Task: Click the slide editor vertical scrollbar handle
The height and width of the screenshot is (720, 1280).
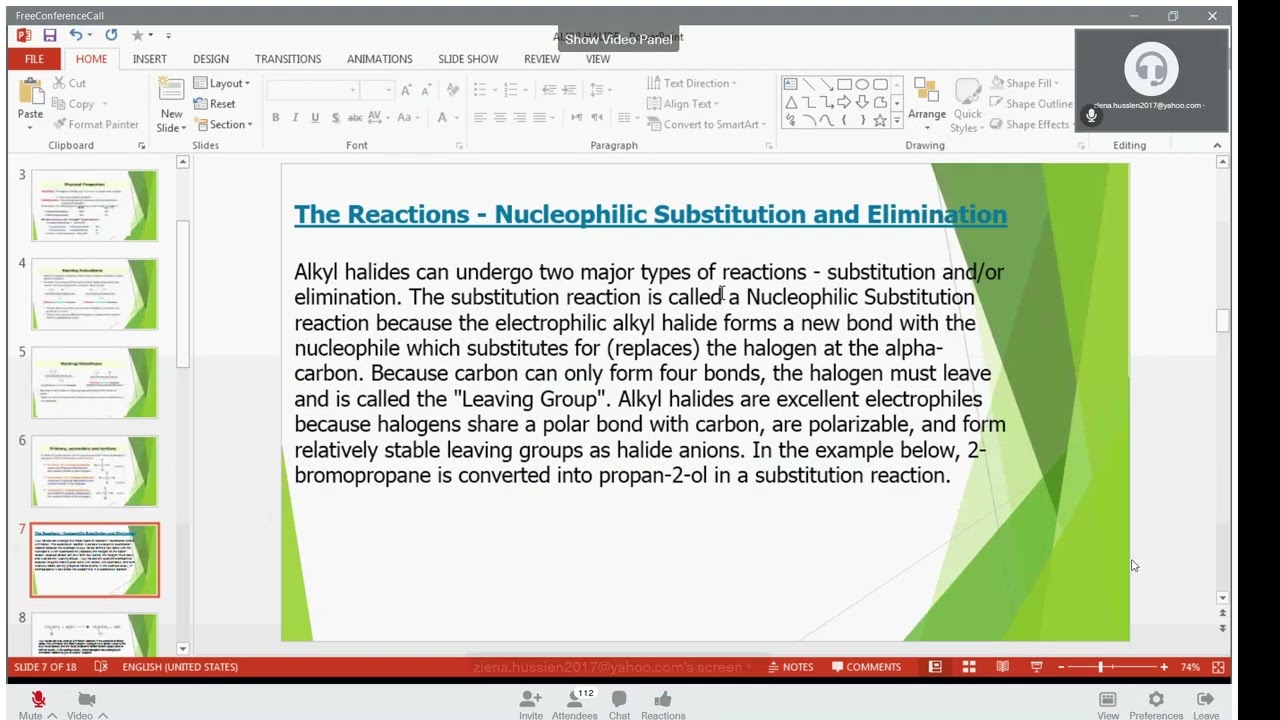Action: pyautogui.click(x=1222, y=321)
